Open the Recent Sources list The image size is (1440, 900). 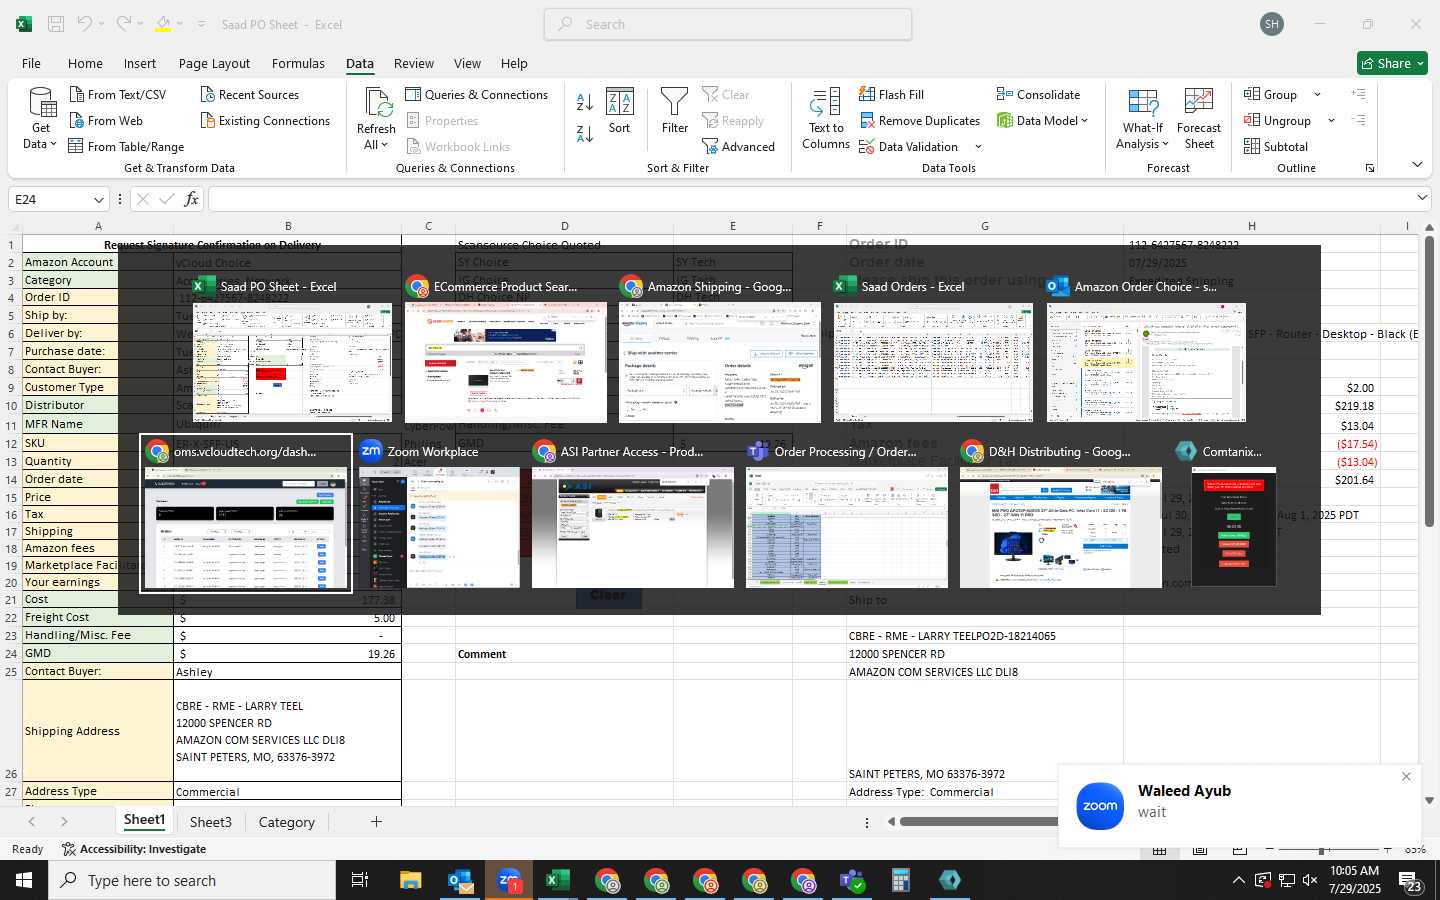tap(249, 95)
